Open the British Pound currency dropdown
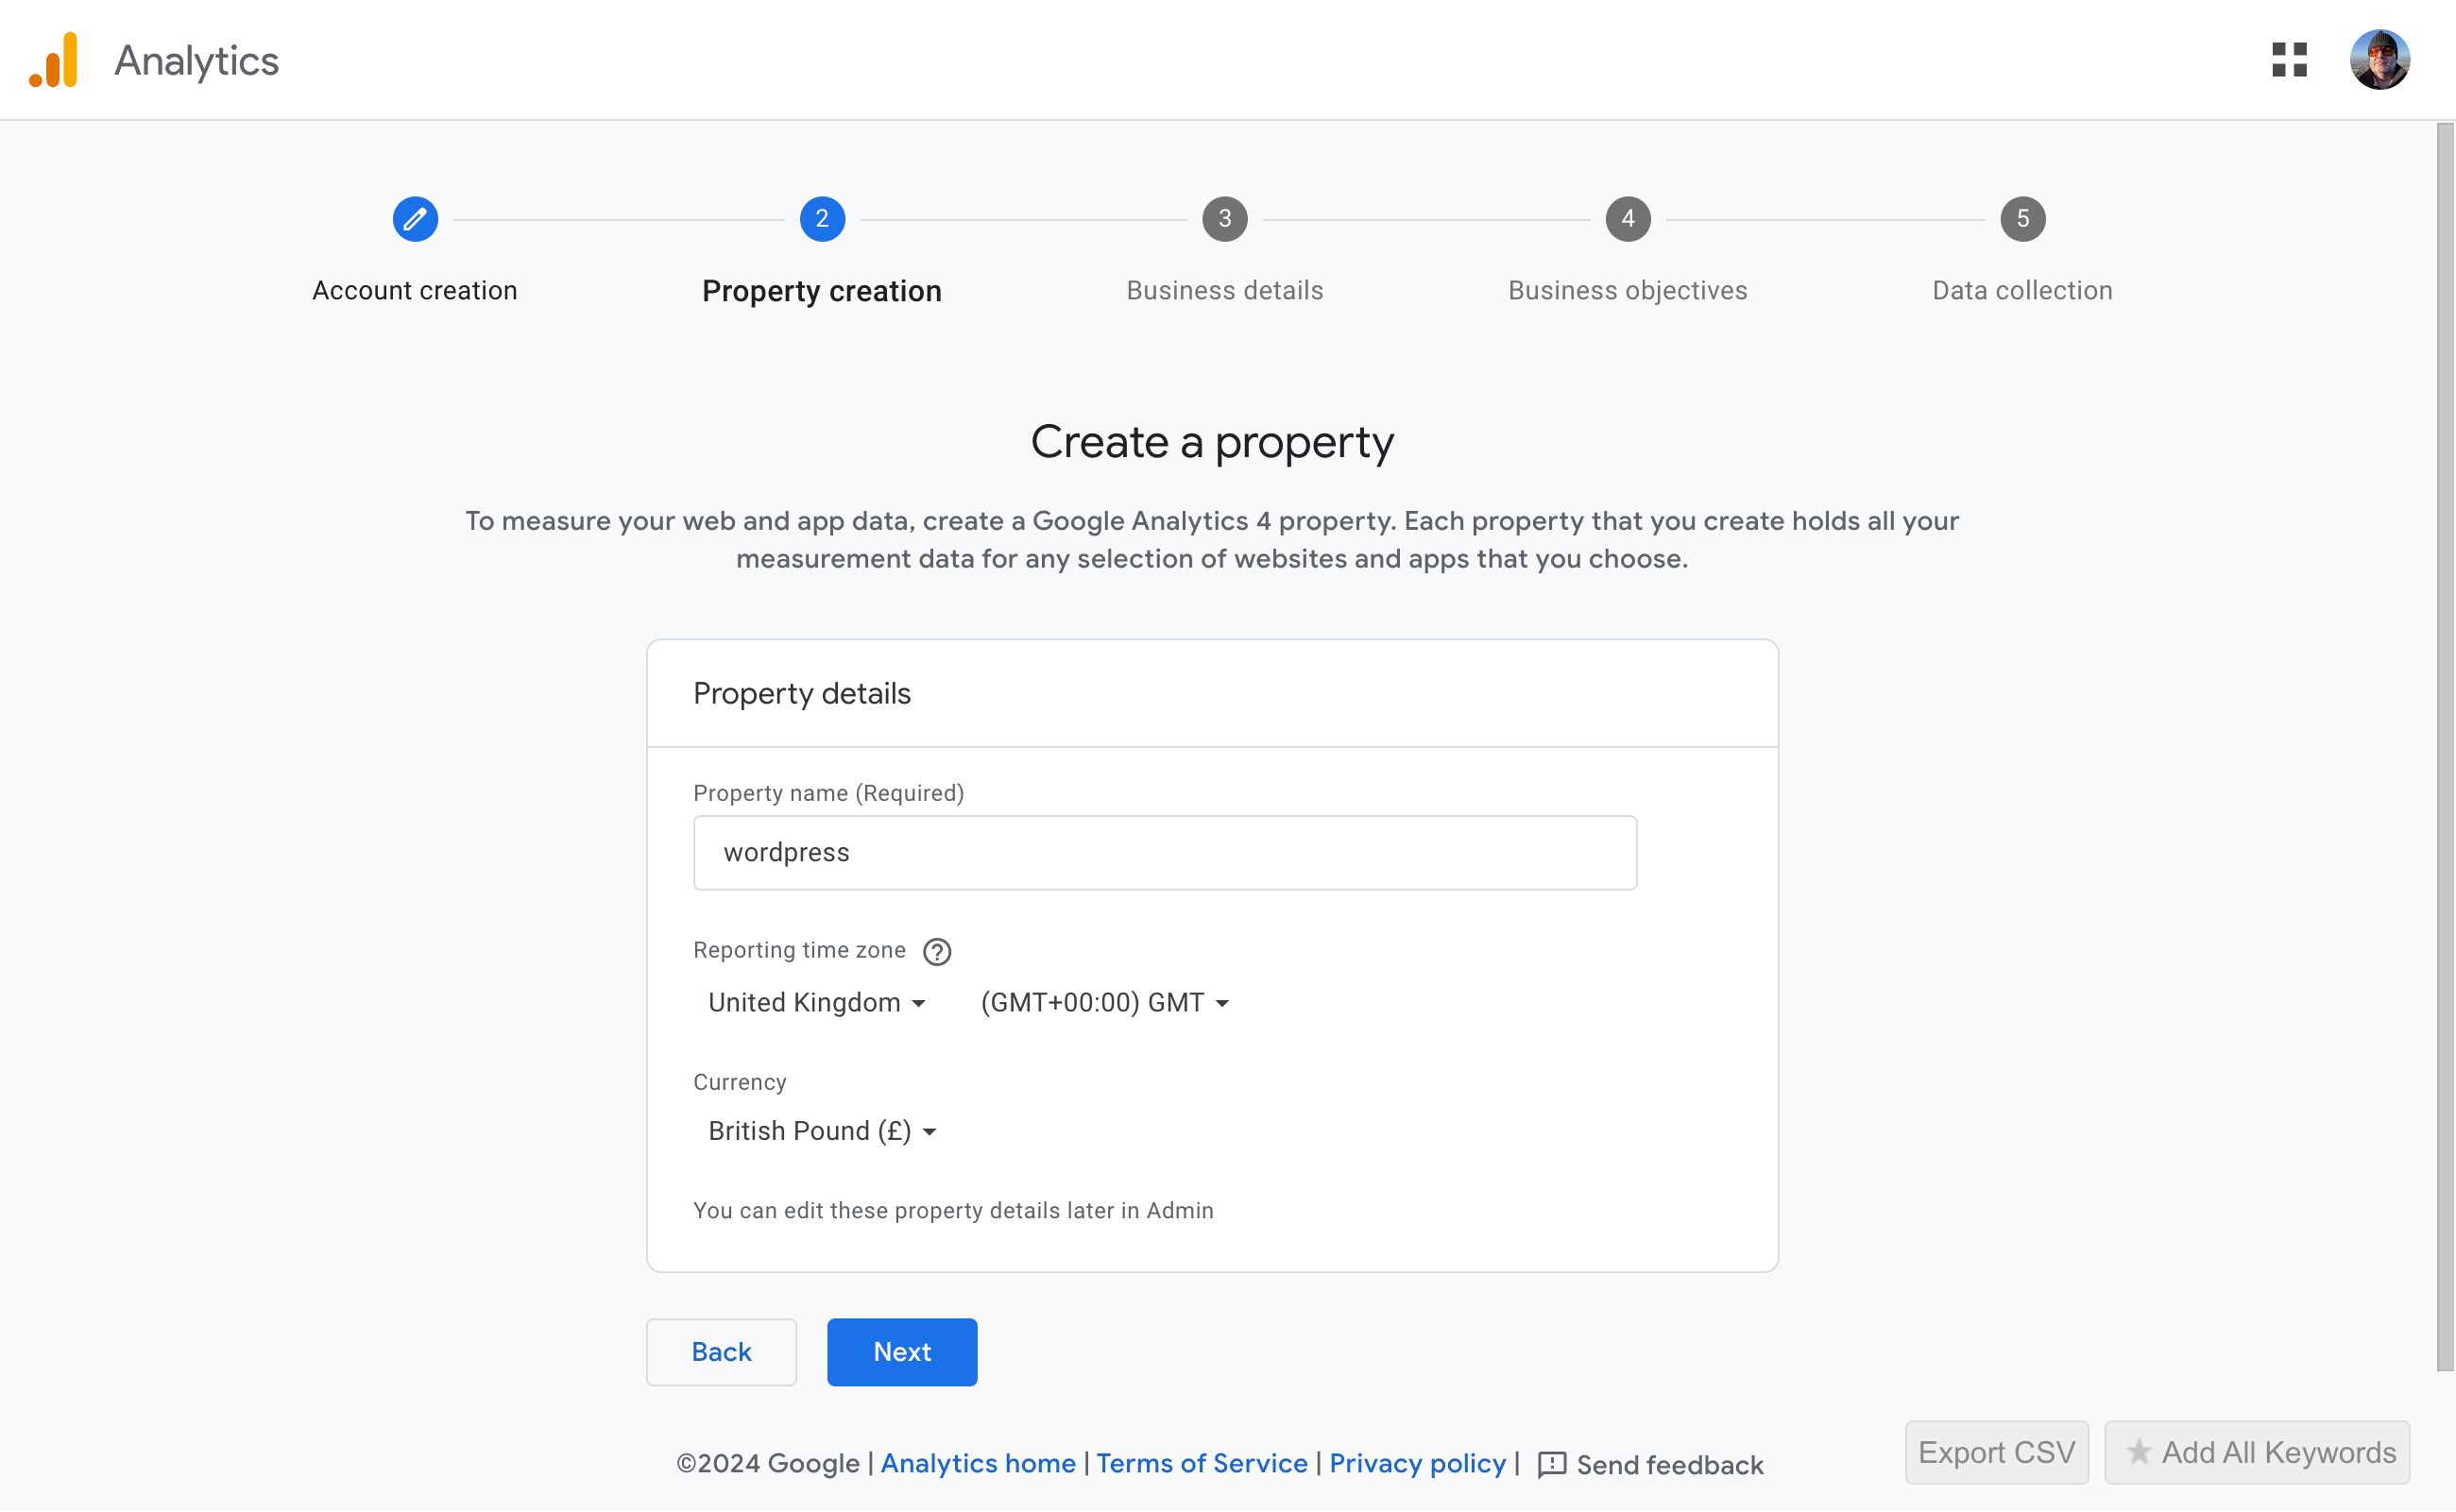The image size is (2456, 1512). pos(821,1131)
